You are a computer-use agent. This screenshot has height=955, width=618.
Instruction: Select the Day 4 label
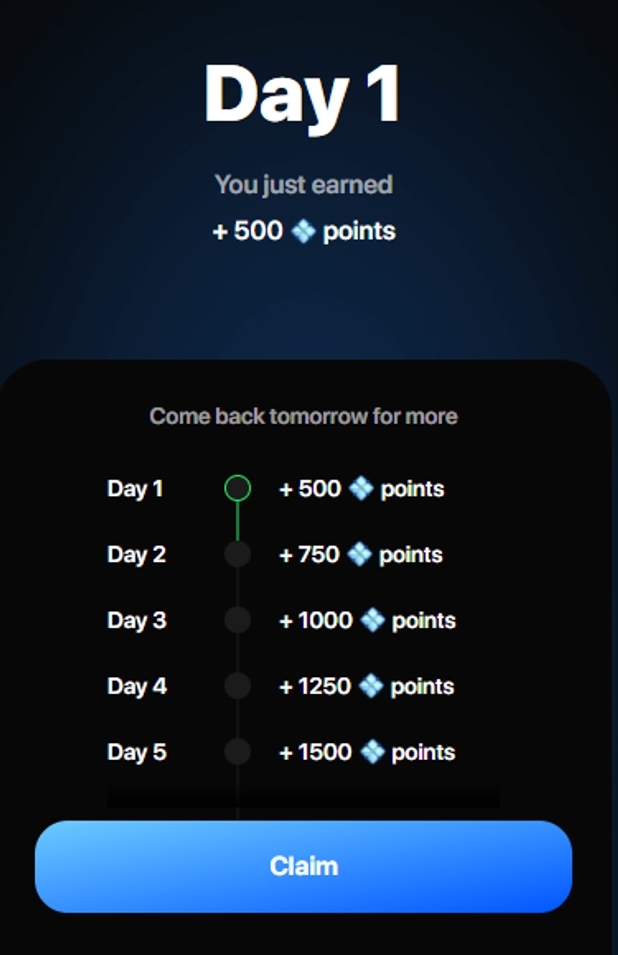click(x=136, y=686)
